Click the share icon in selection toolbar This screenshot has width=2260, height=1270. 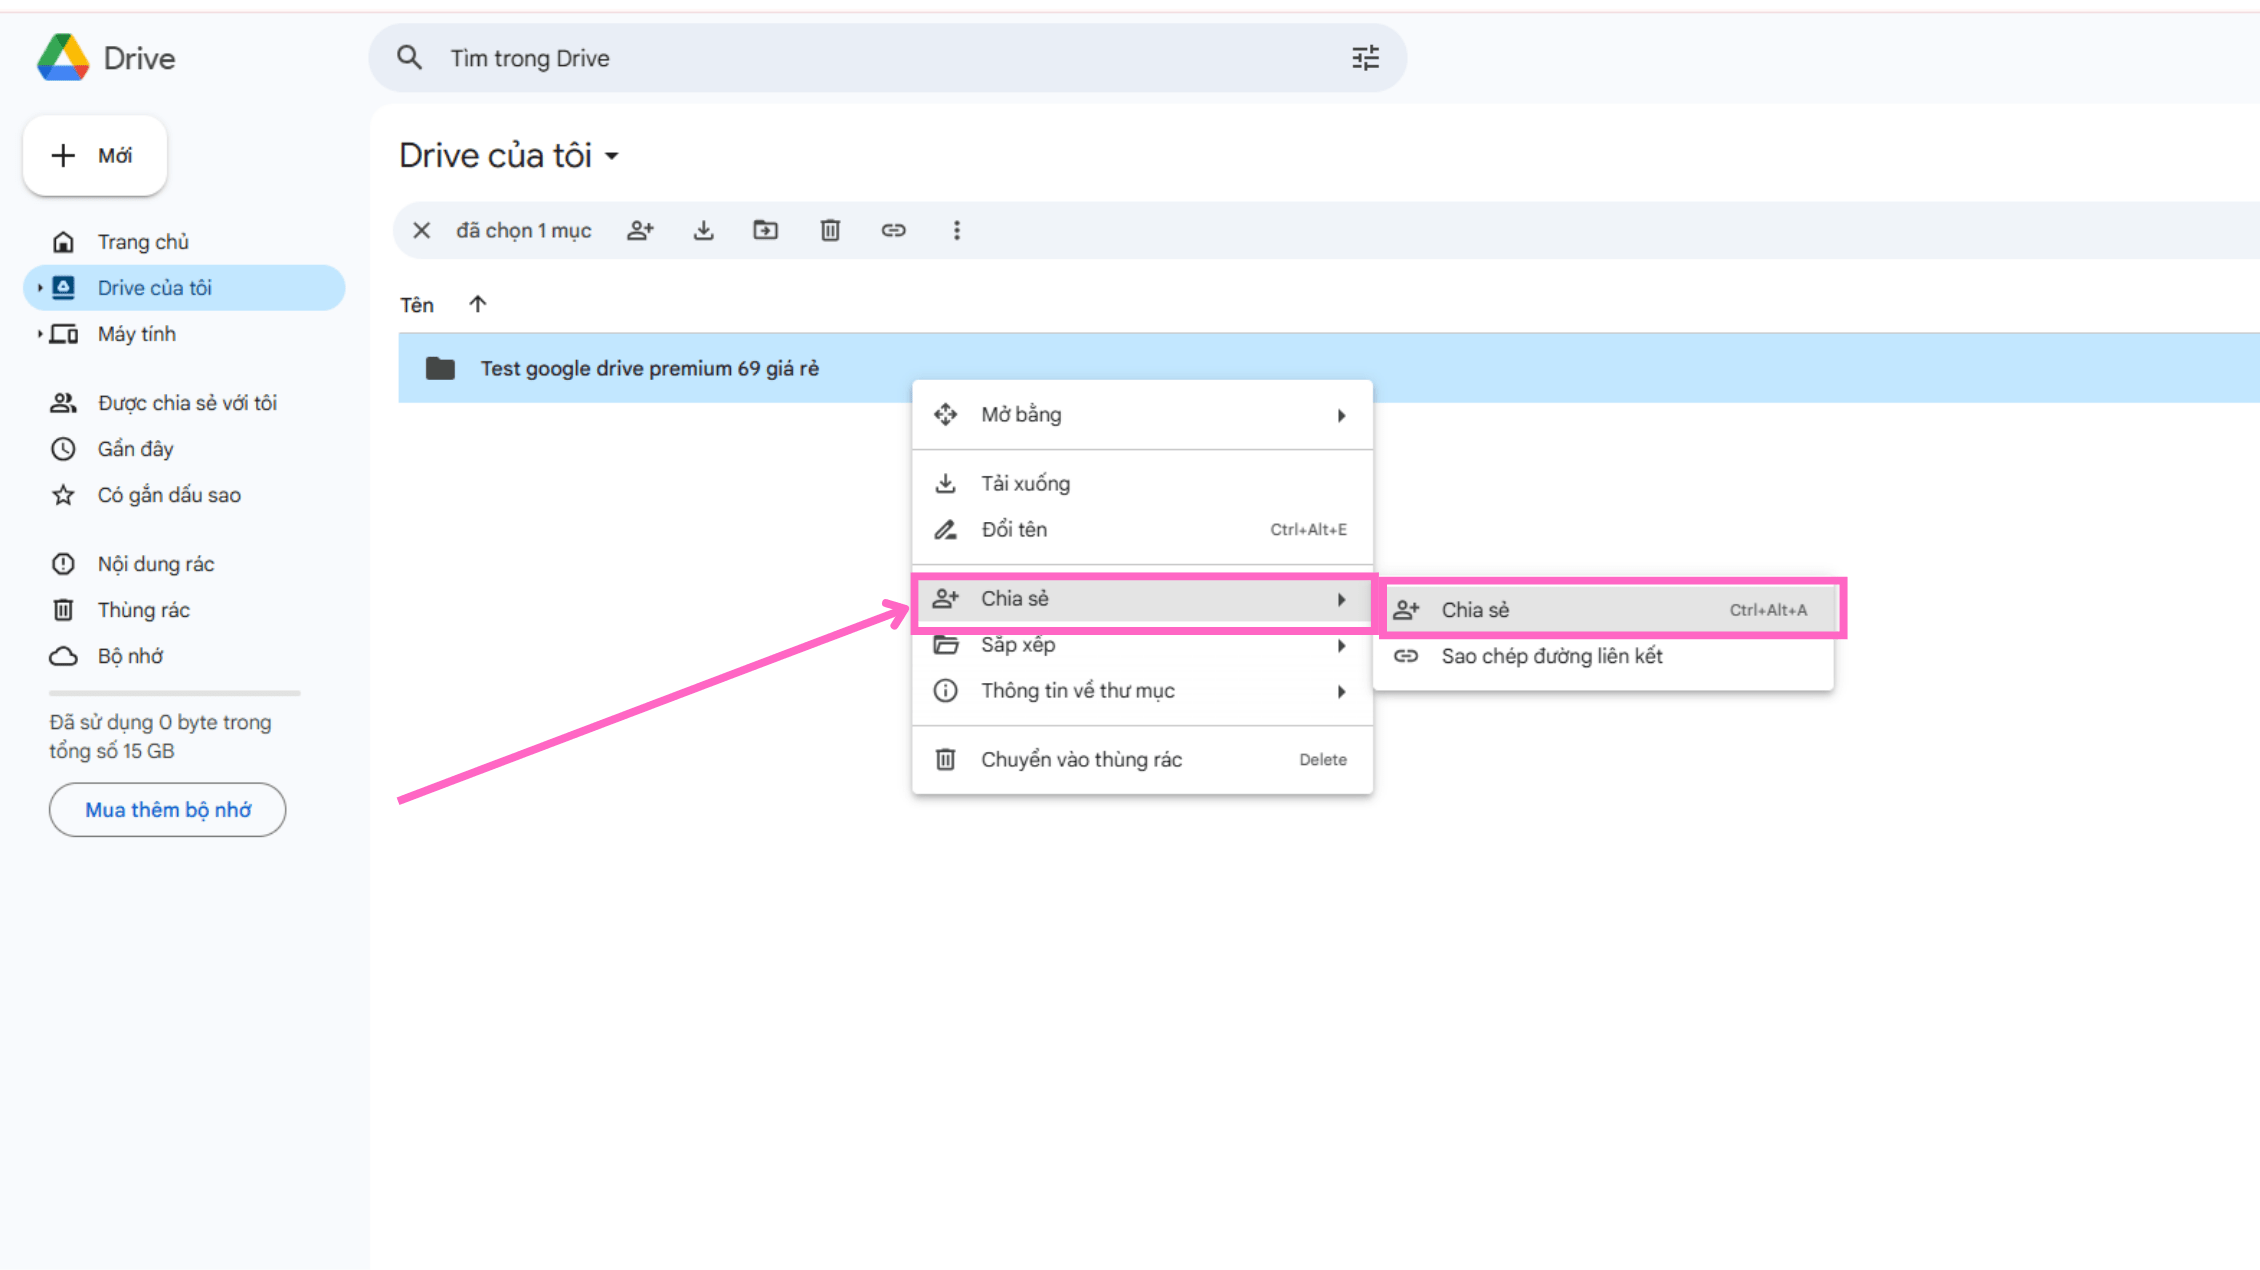coord(640,231)
